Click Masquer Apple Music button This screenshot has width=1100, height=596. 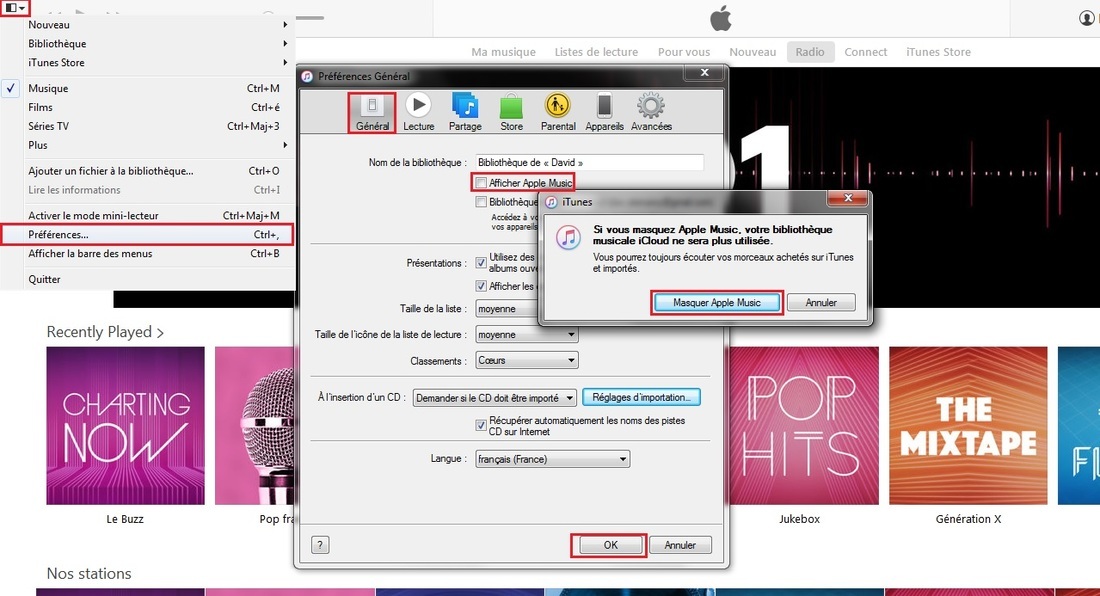716,303
